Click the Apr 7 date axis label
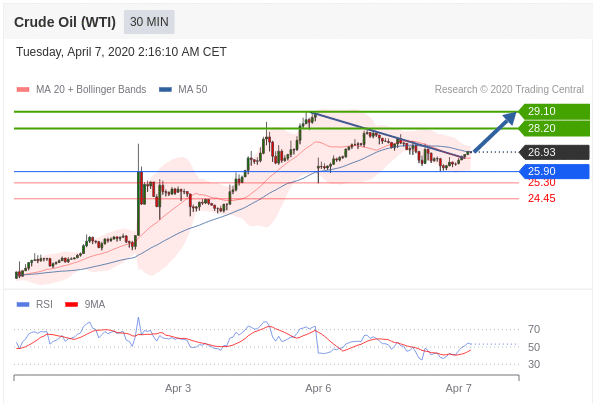The width and height of the screenshot is (600, 410). 458,388
